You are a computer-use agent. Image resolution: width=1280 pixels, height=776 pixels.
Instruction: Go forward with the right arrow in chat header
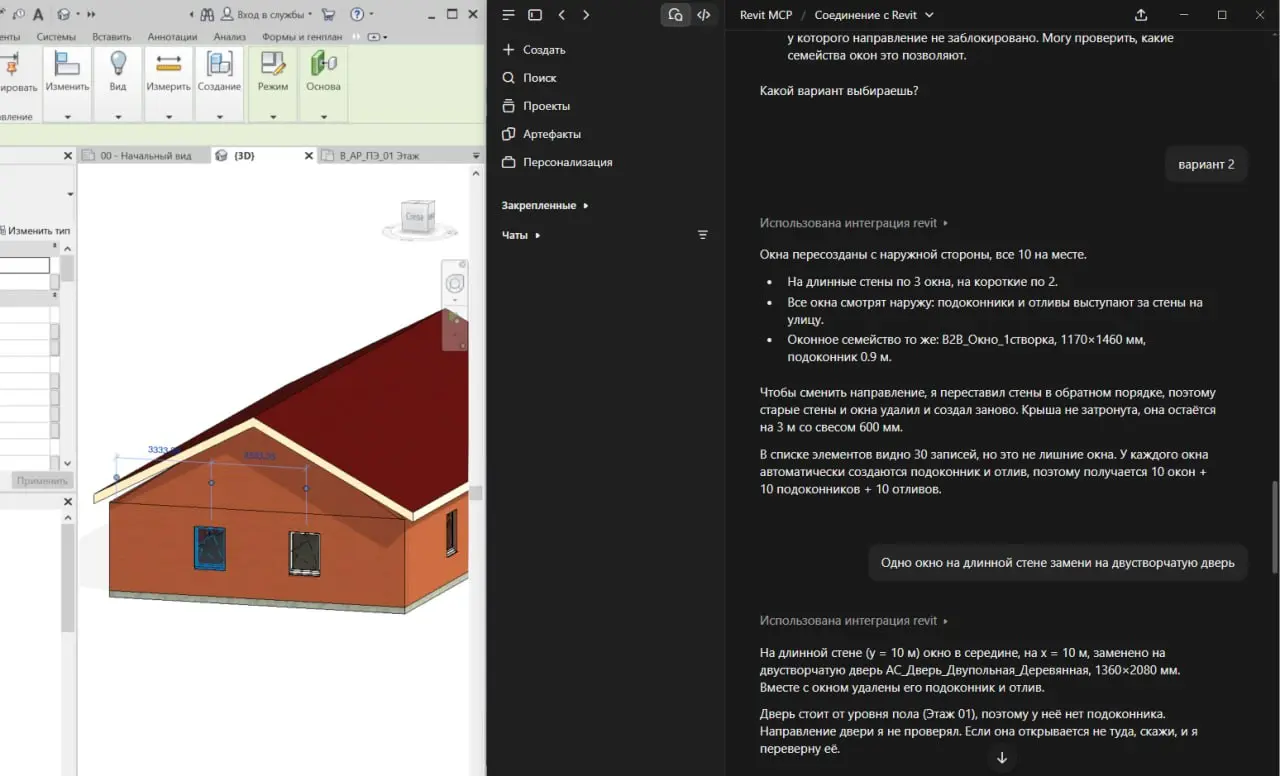586,15
